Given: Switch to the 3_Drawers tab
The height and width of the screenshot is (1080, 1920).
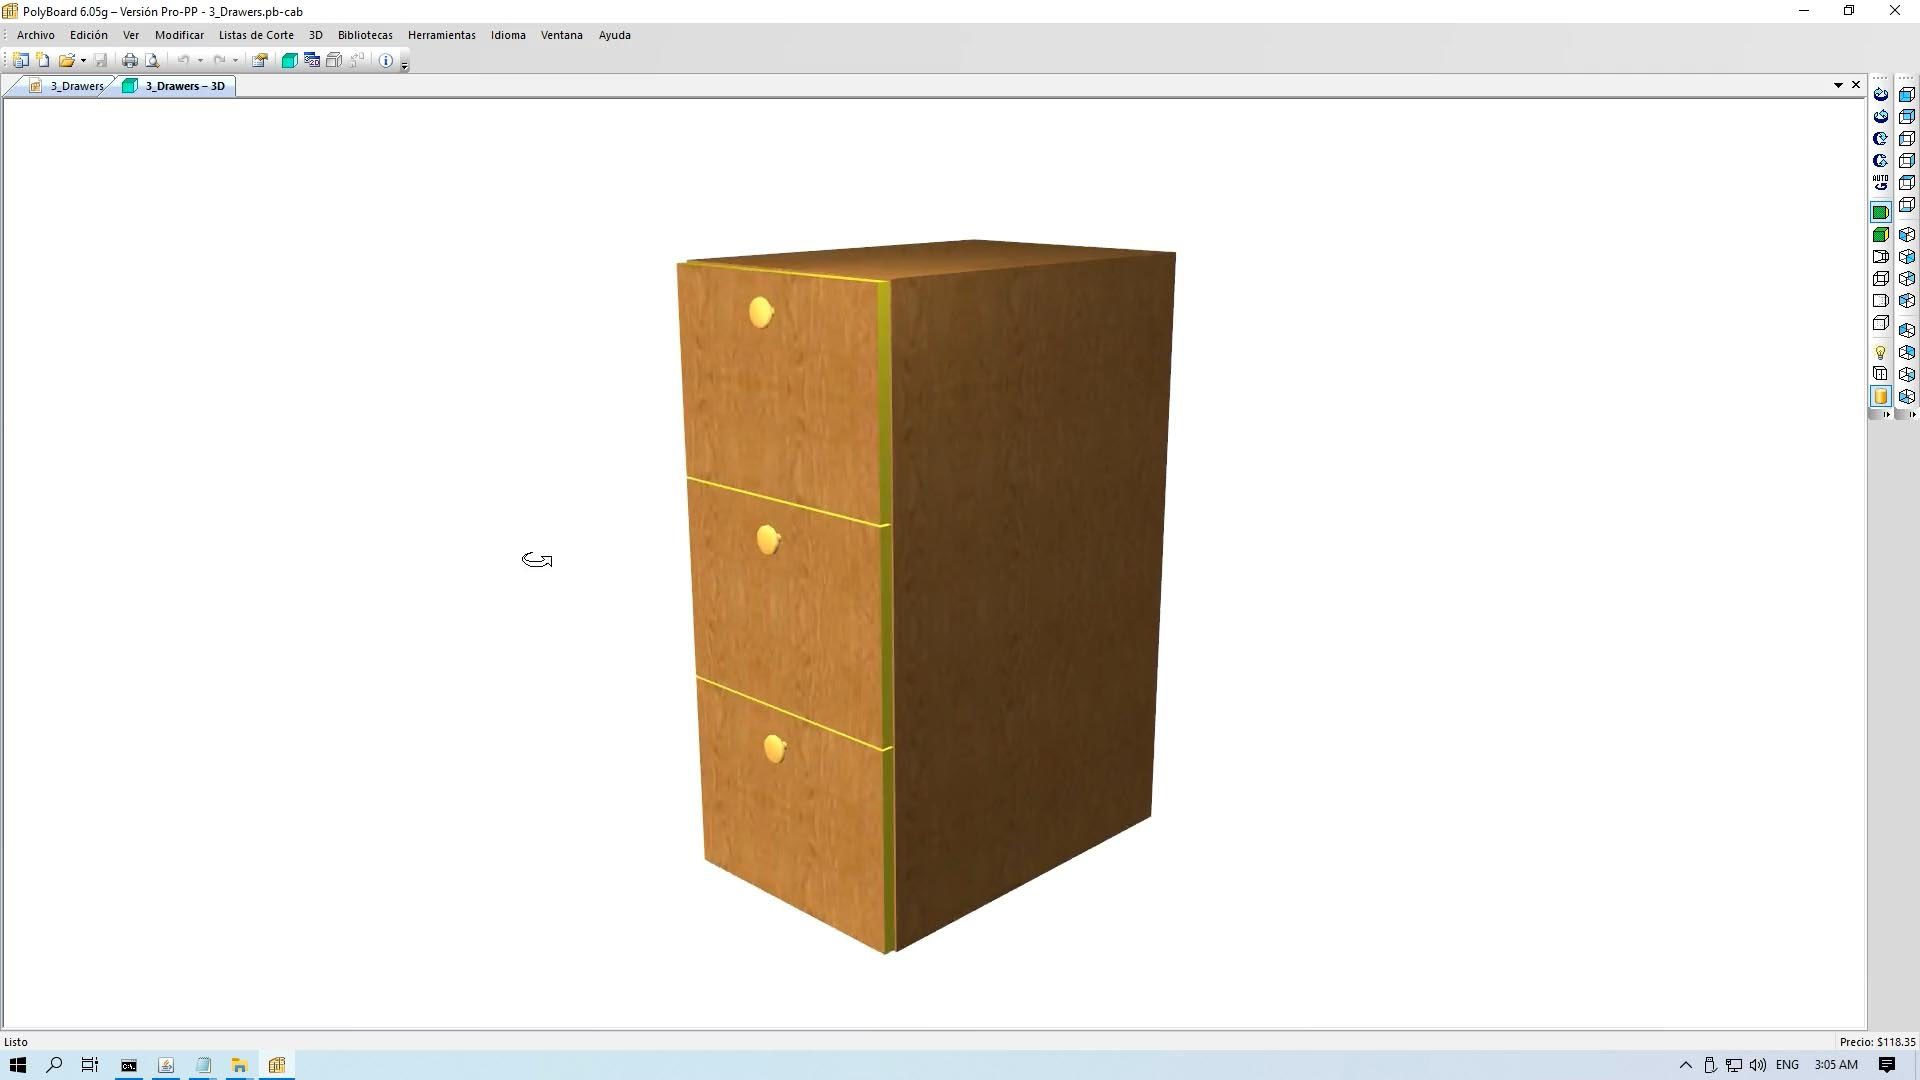Looking at the screenshot, I should 76,86.
